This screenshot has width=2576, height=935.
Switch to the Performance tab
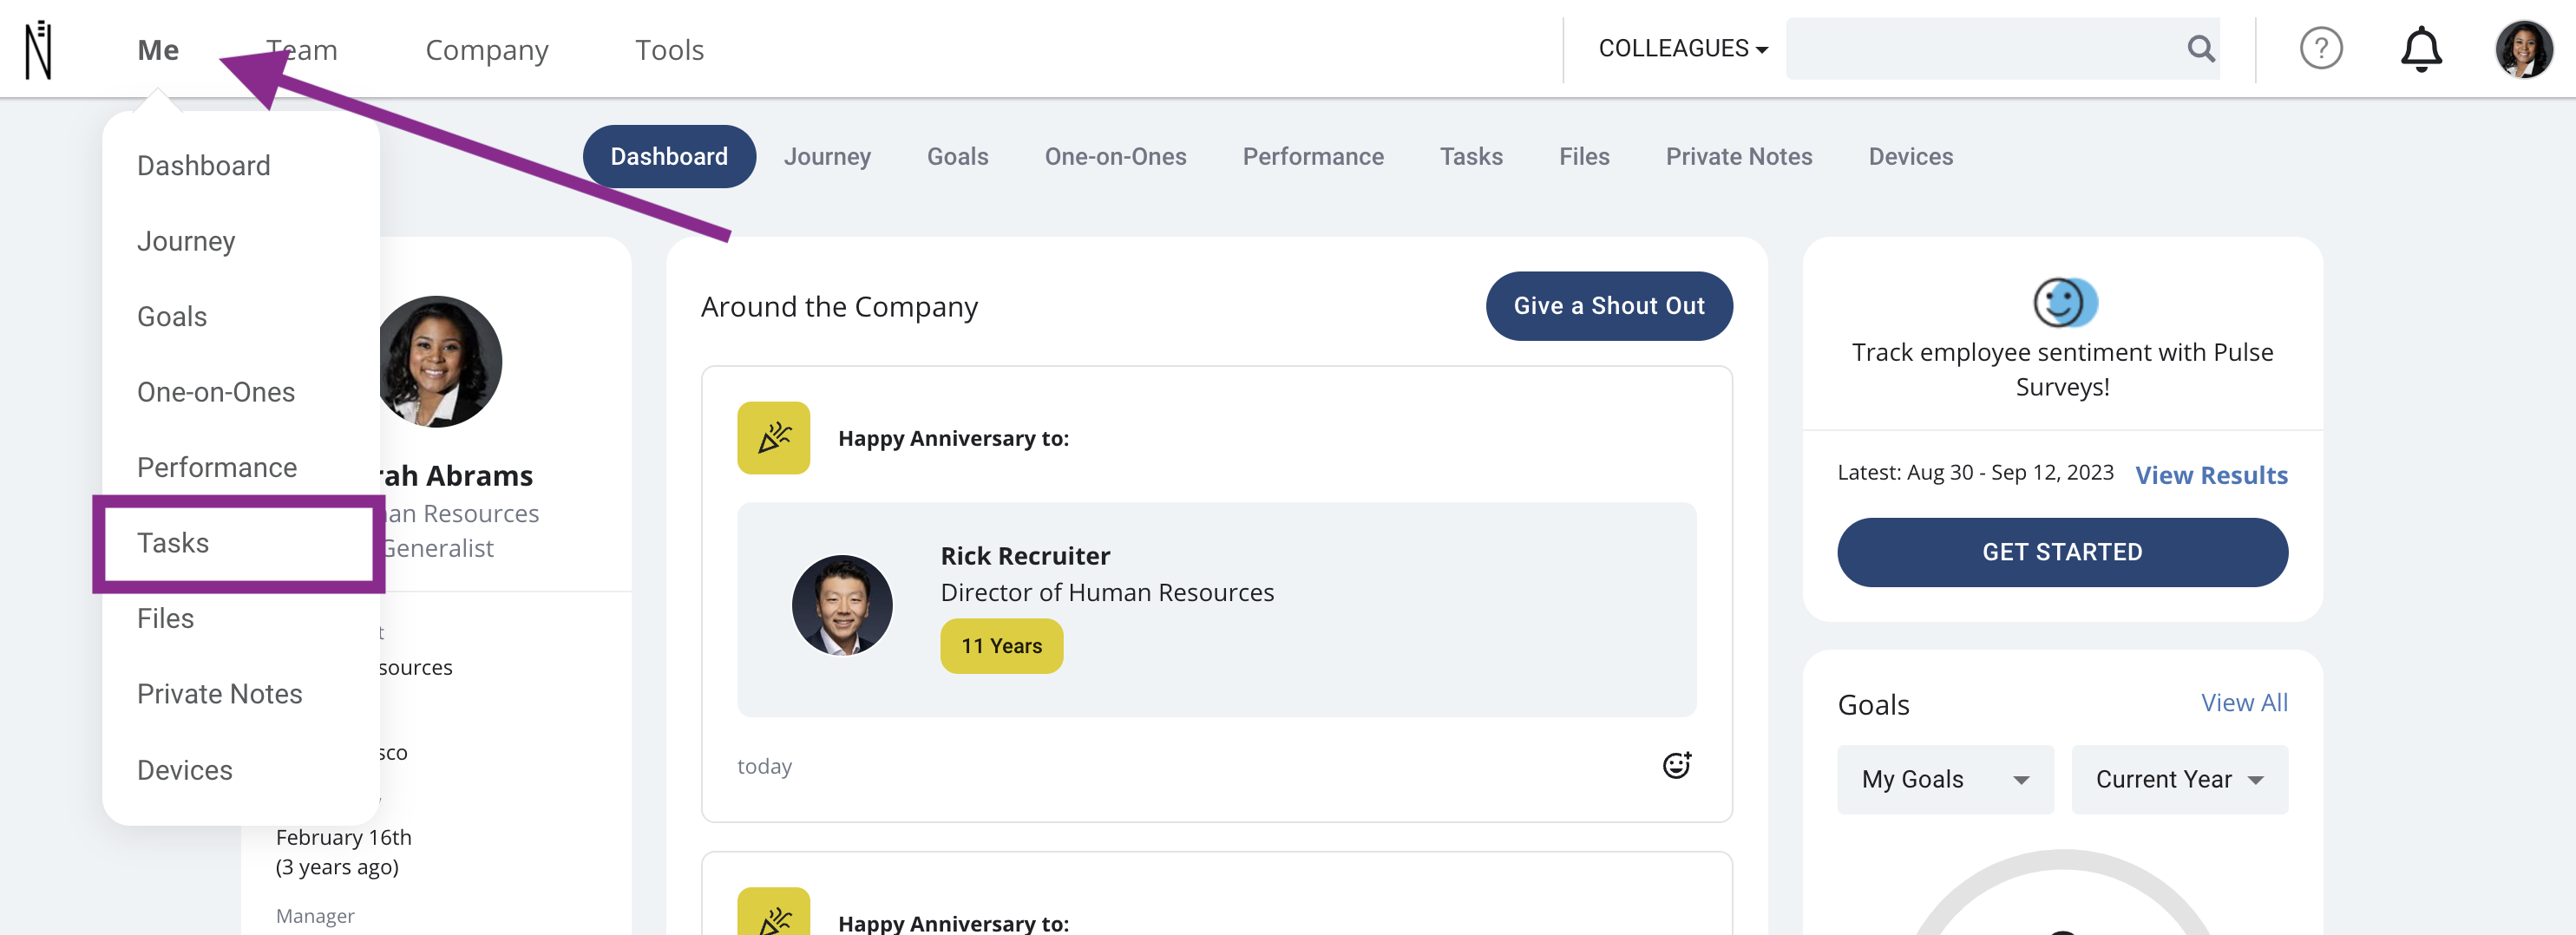pos(1313,156)
